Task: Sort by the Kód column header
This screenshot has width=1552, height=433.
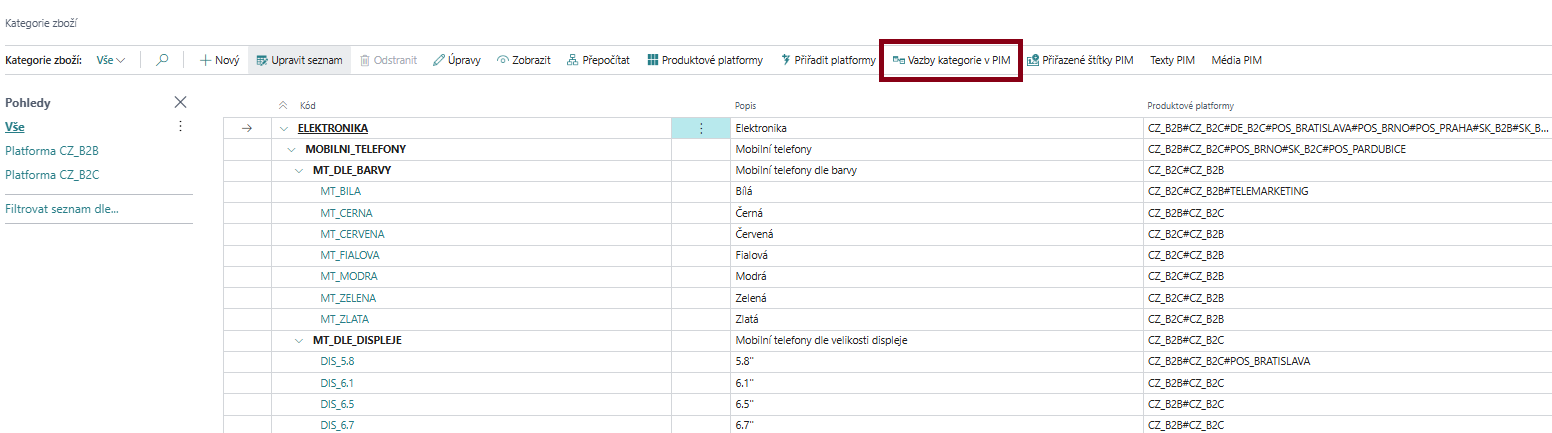Action: [x=308, y=105]
